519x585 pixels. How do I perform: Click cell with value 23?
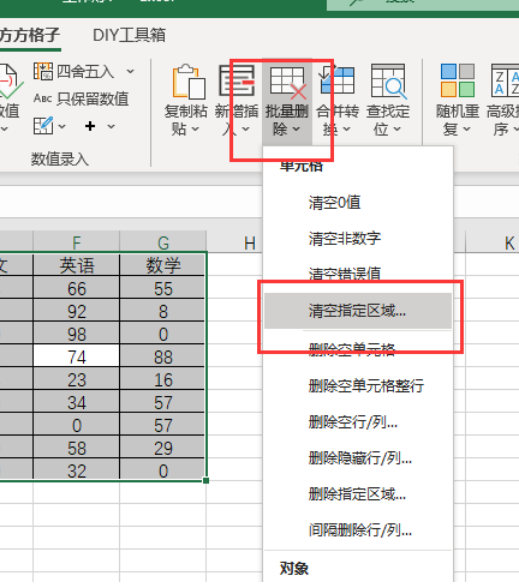(x=76, y=379)
